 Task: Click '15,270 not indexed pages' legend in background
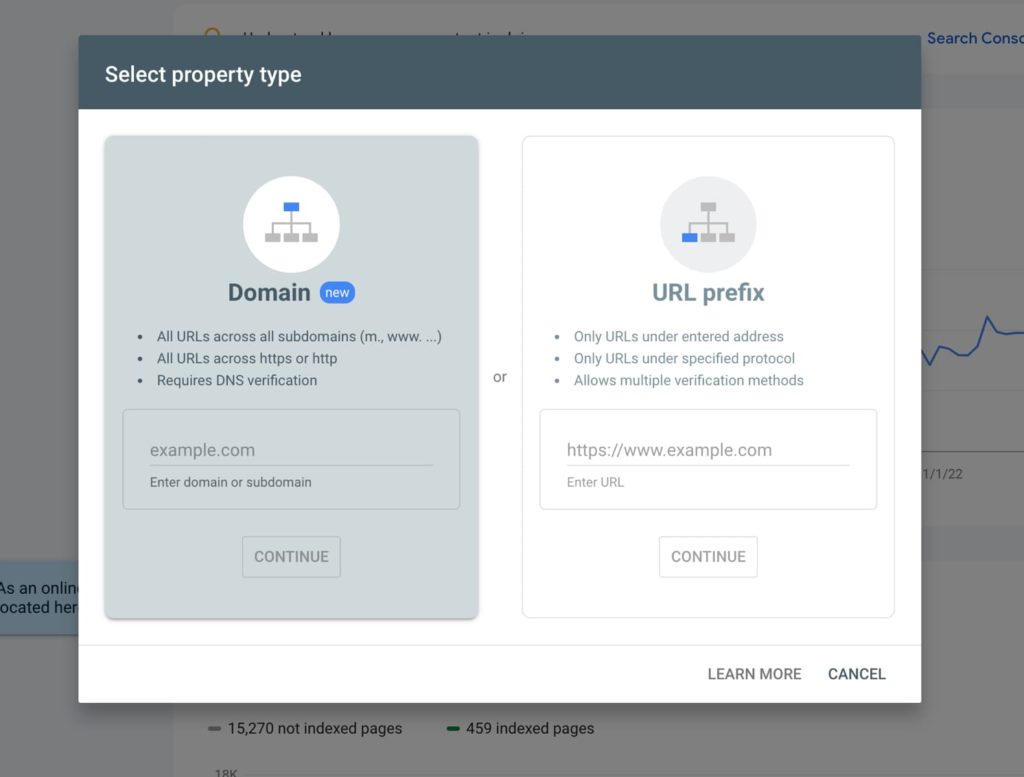305,728
